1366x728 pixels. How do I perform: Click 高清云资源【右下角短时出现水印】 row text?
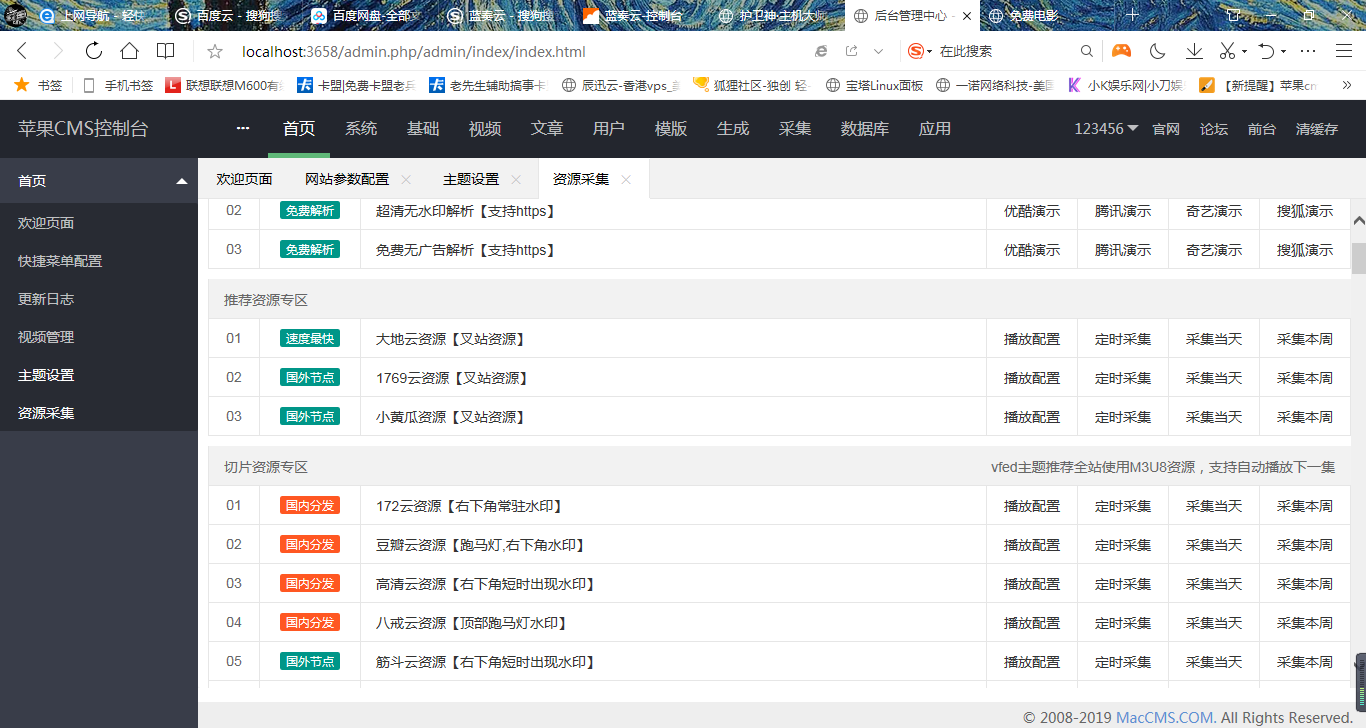[x=486, y=584]
